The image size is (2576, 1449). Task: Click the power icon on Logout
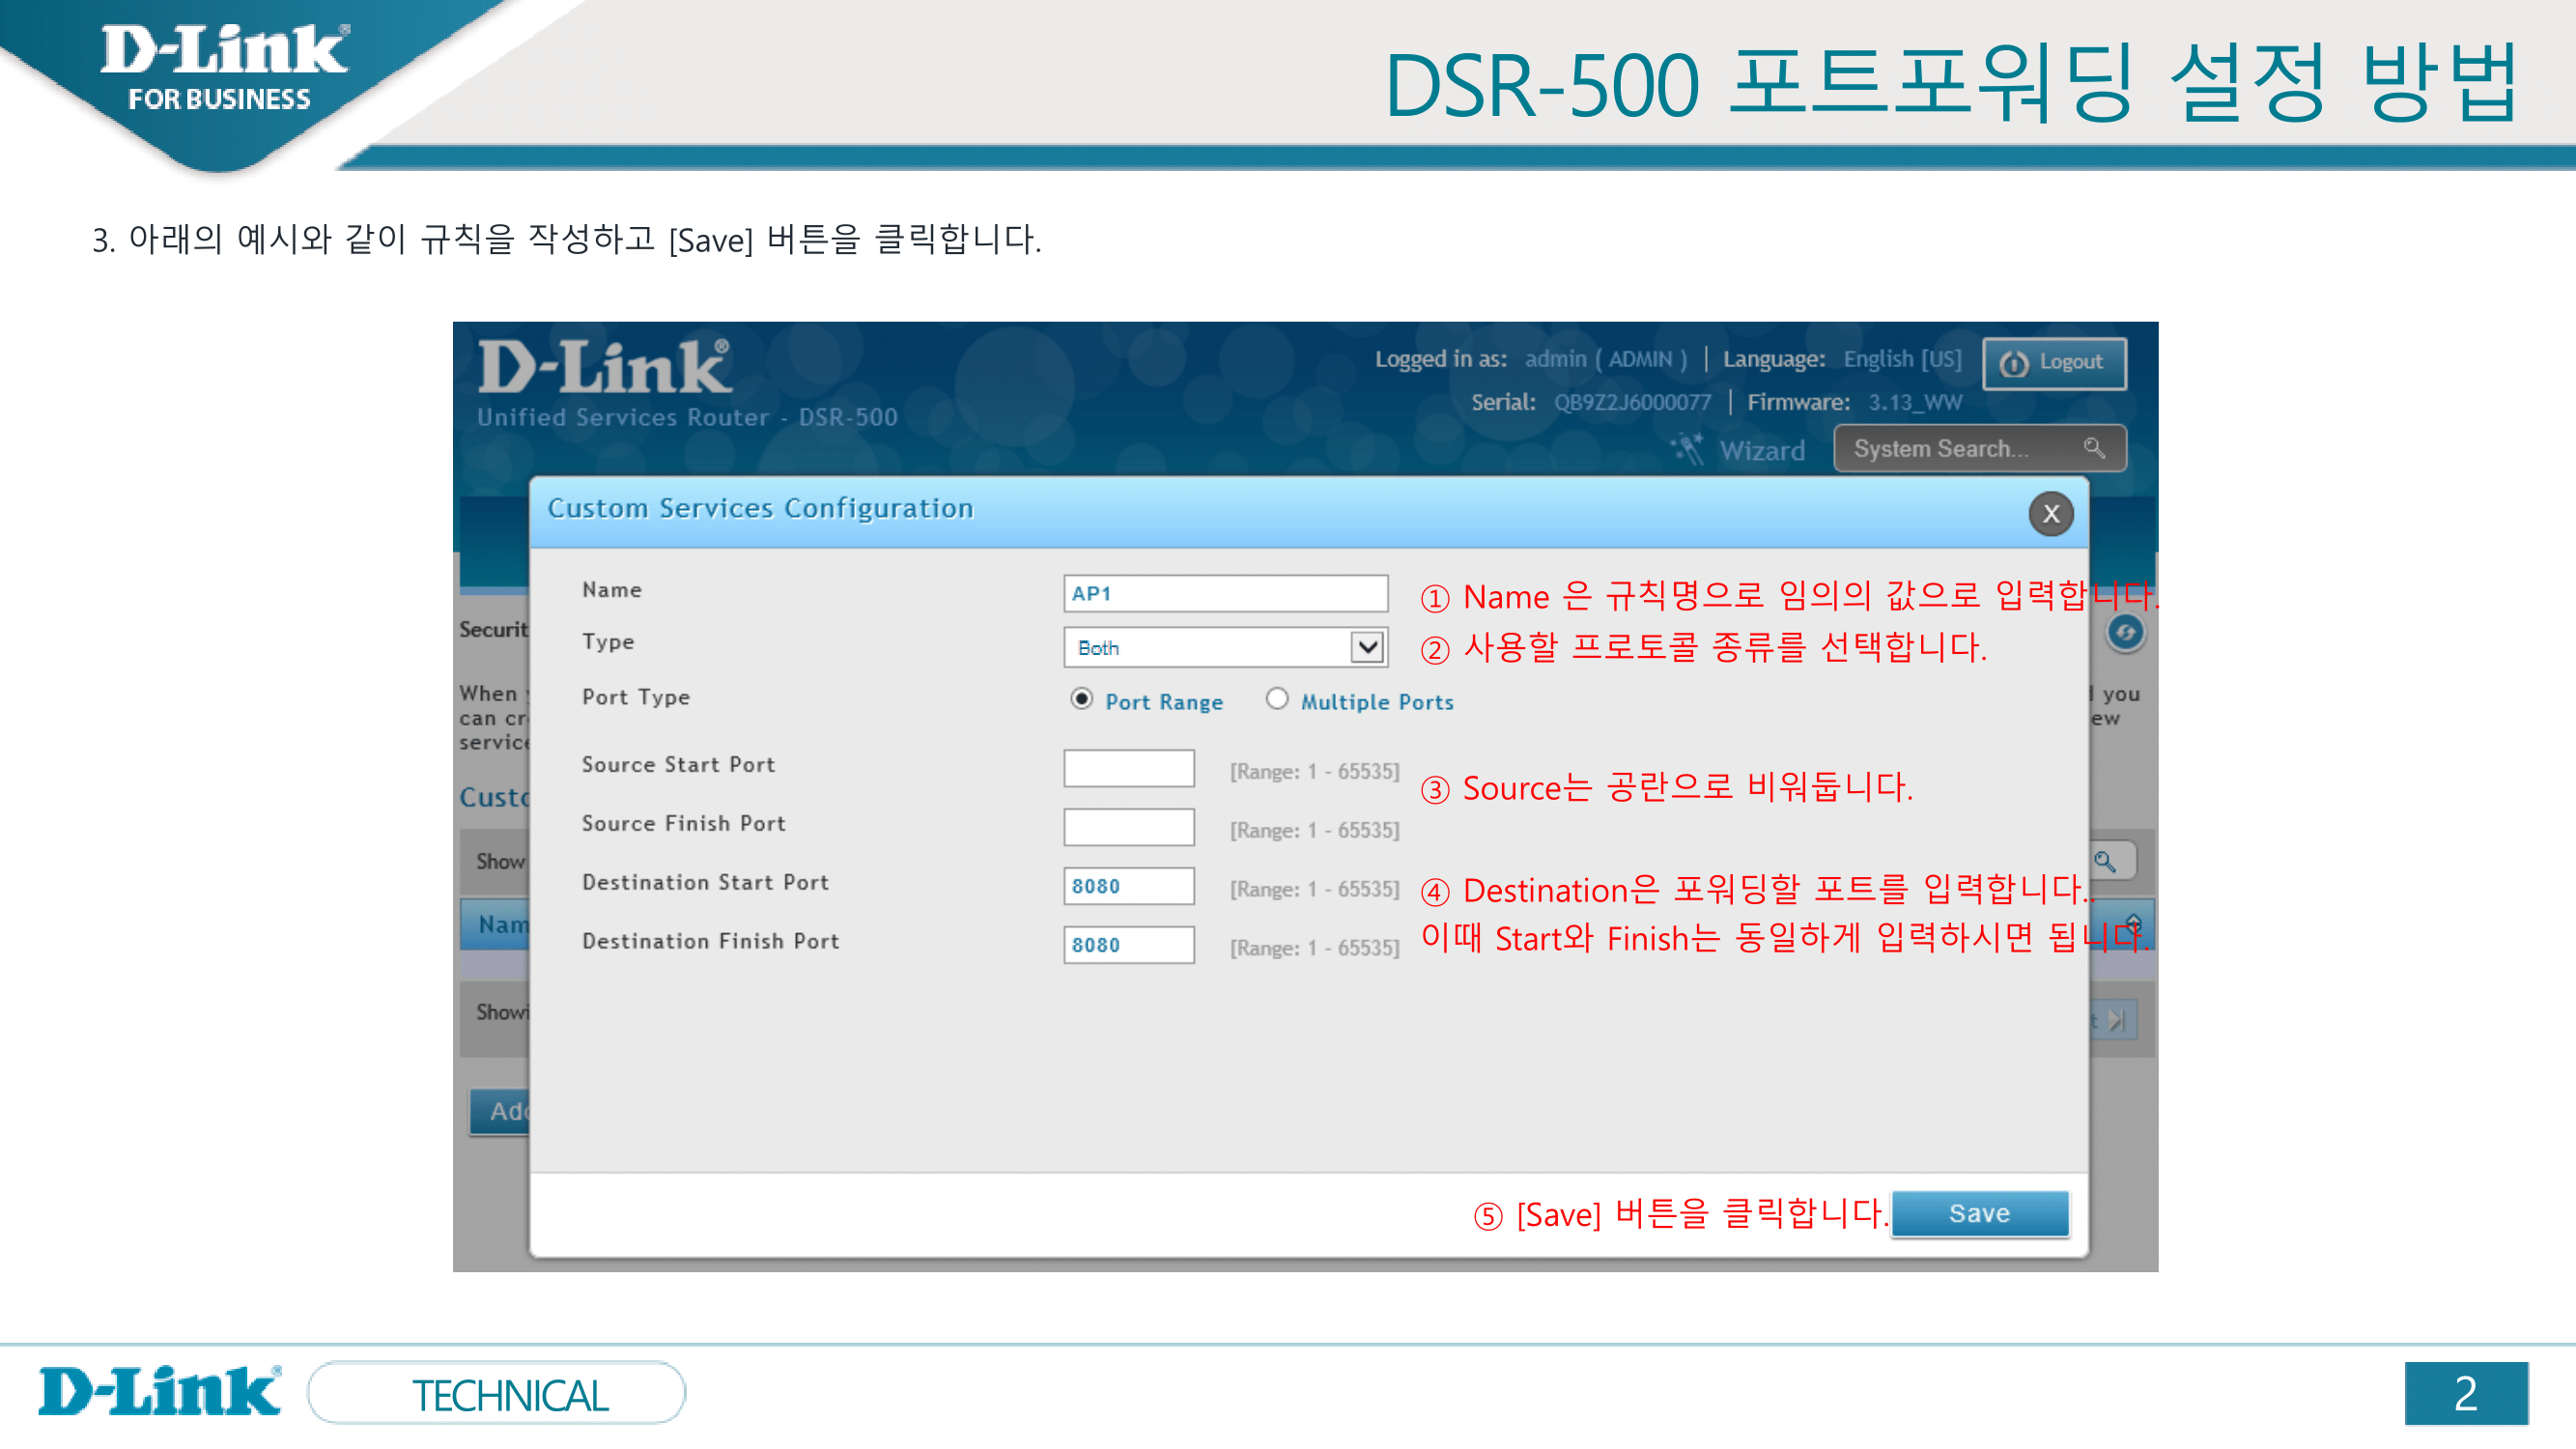pyautogui.click(x=2013, y=364)
